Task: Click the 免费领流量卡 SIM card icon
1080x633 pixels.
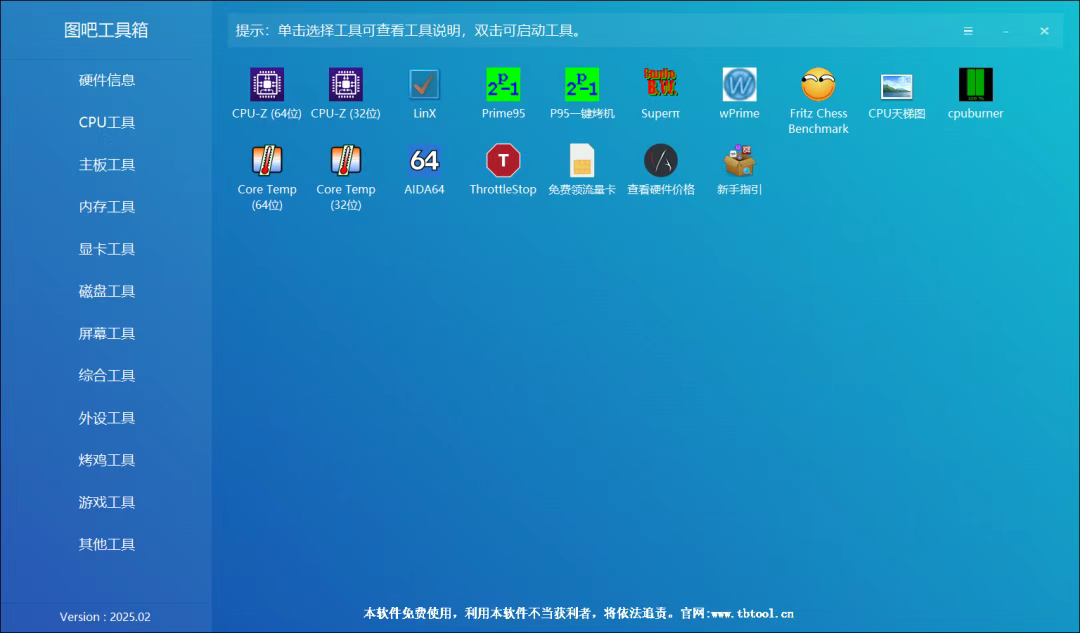Action: click(x=582, y=160)
